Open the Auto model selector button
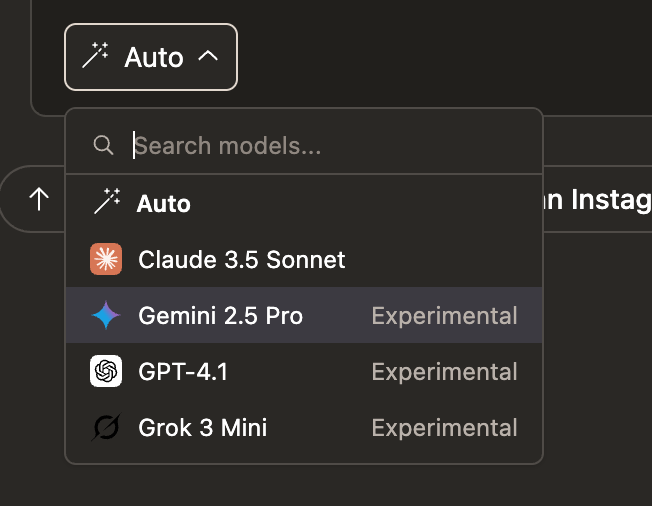 152,57
